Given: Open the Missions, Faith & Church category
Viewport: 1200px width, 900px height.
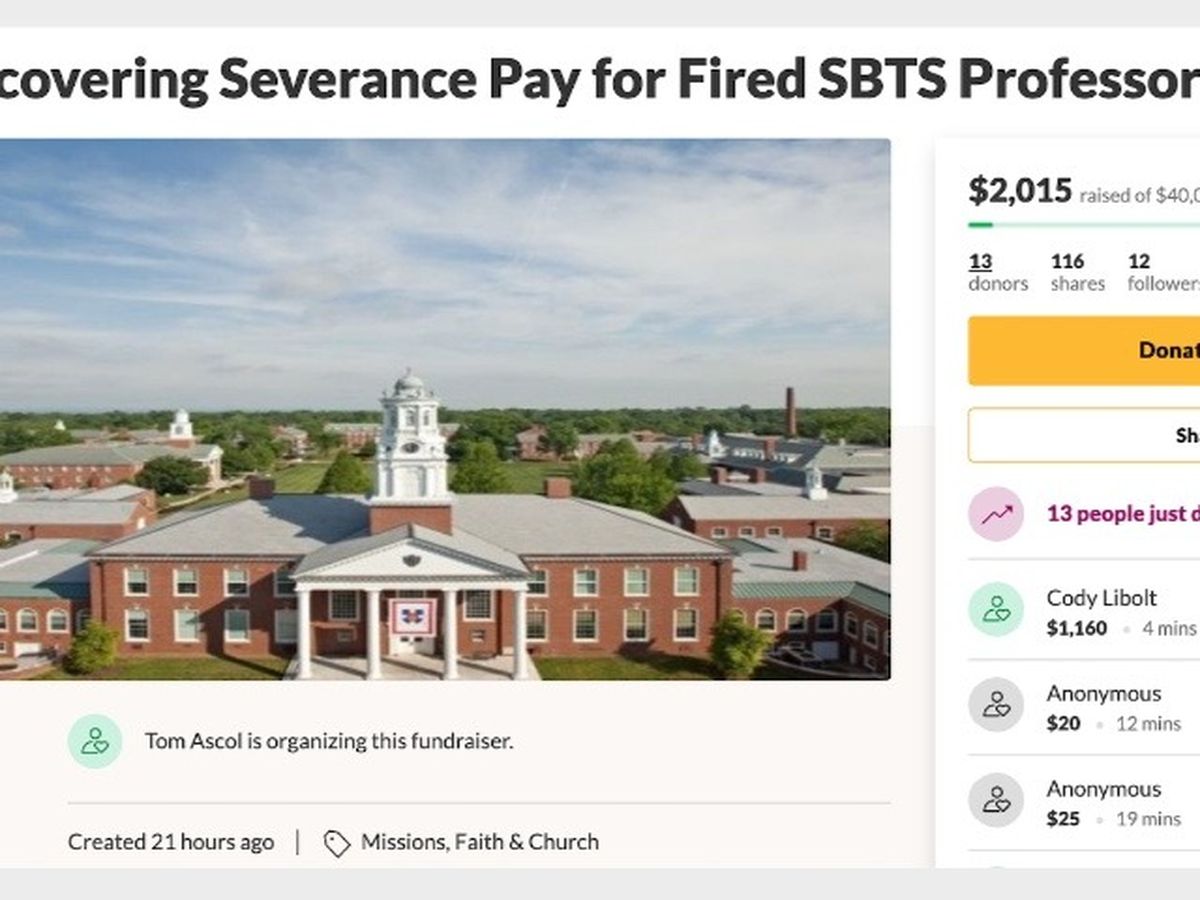Looking at the screenshot, I should click(479, 842).
